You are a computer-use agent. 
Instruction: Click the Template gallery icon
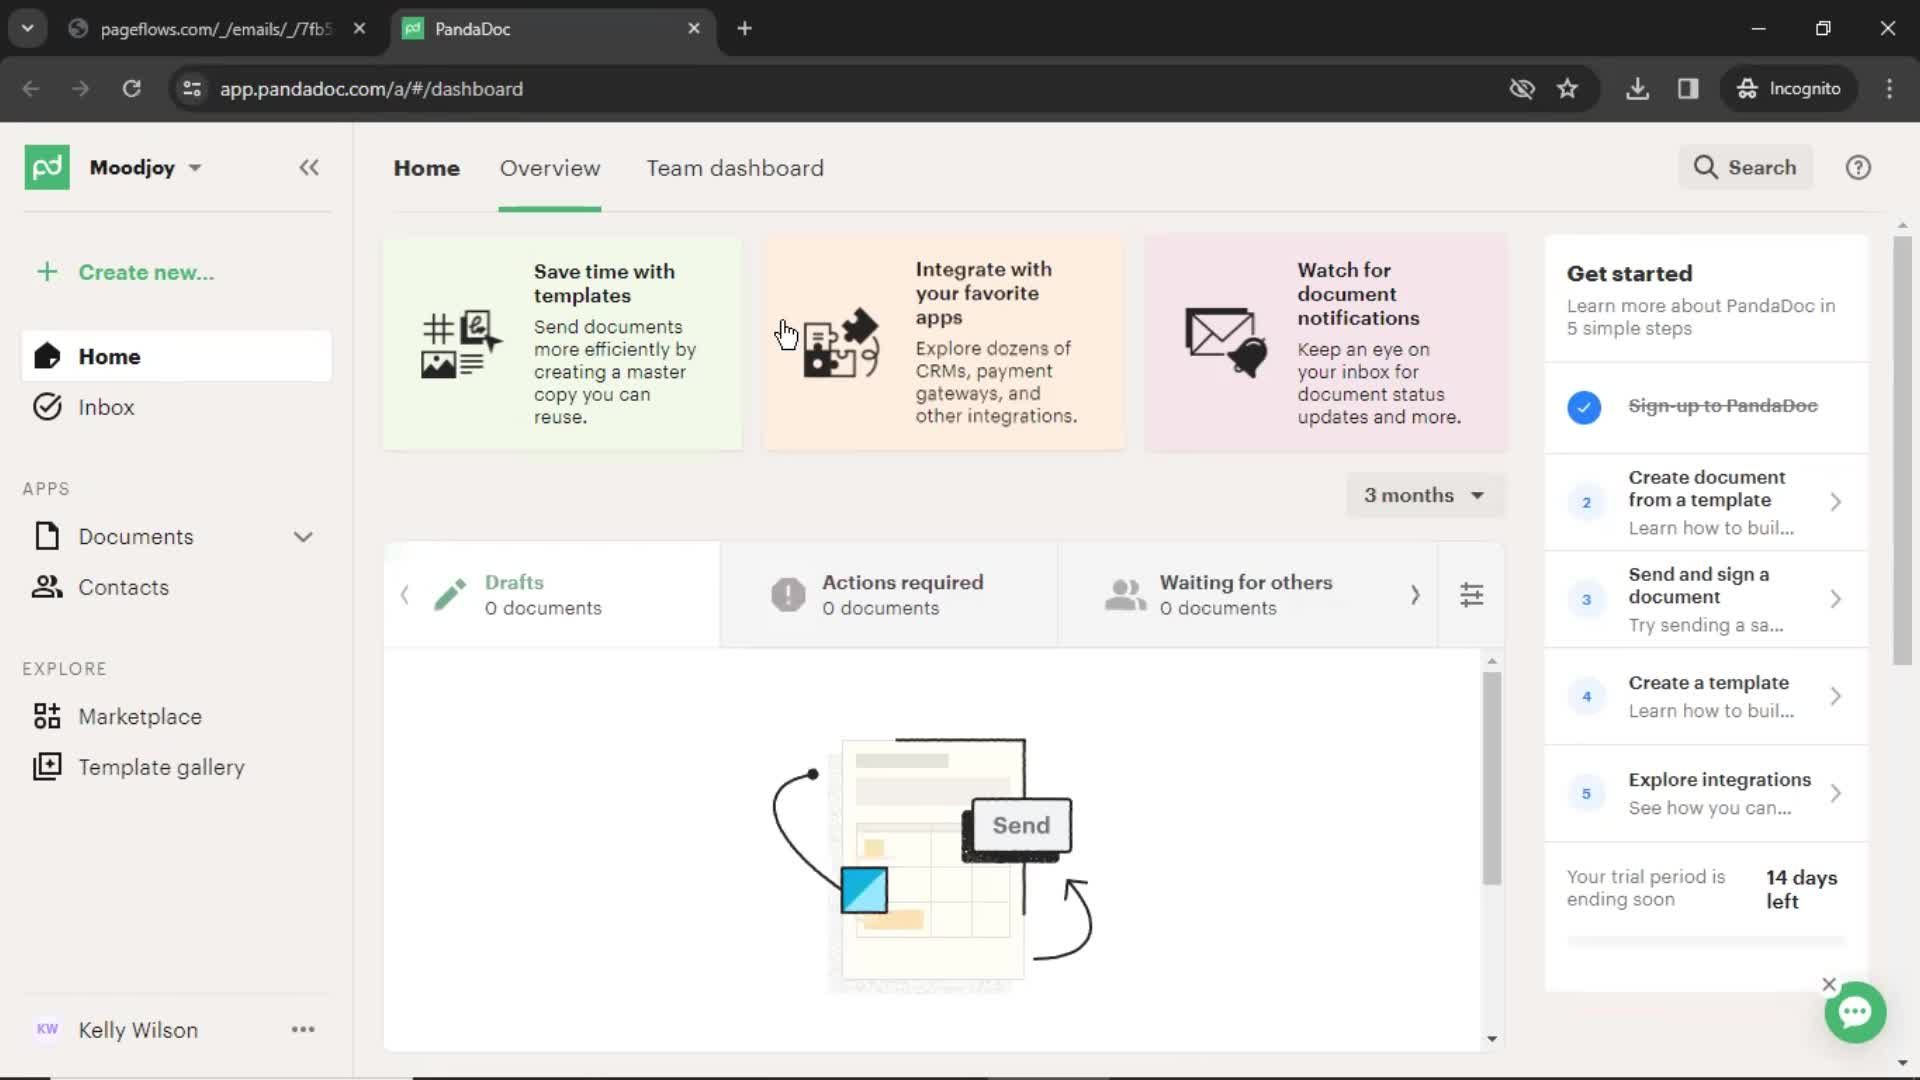(x=47, y=767)
